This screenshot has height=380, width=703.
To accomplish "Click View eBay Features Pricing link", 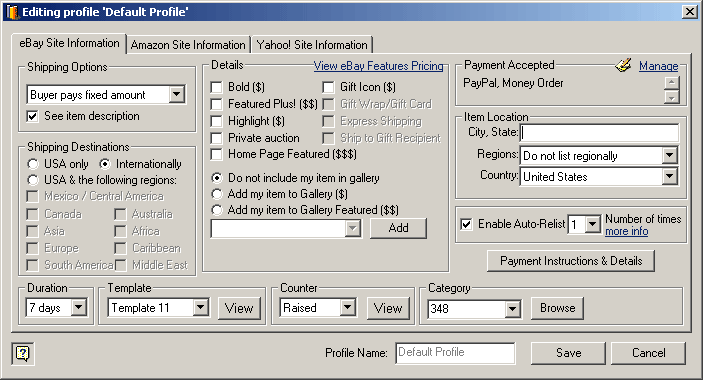I will point(378,66).
